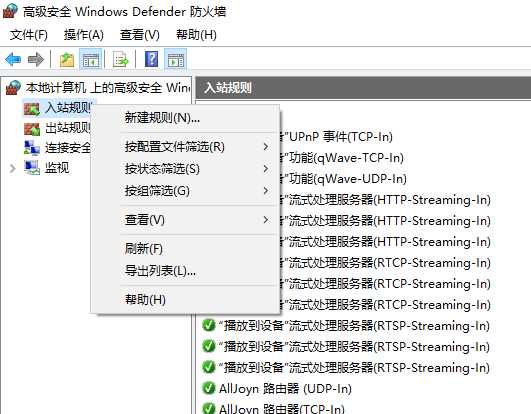Click the gray forward arrow toolbar icon
The height and width of the screenshot is (414, 531).
[x=36, y=60]
